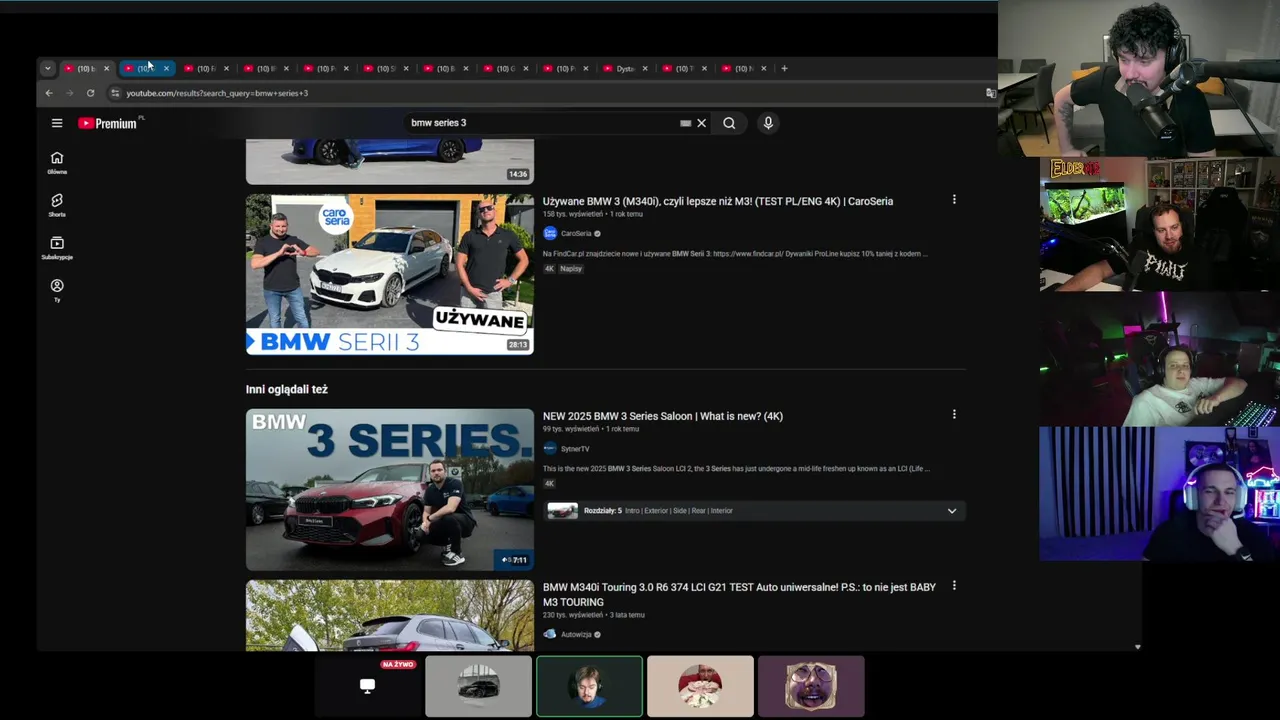Select the highlighted participant tile with headphones
This screenshot has width=1280, height=720.
pos(589,686)
